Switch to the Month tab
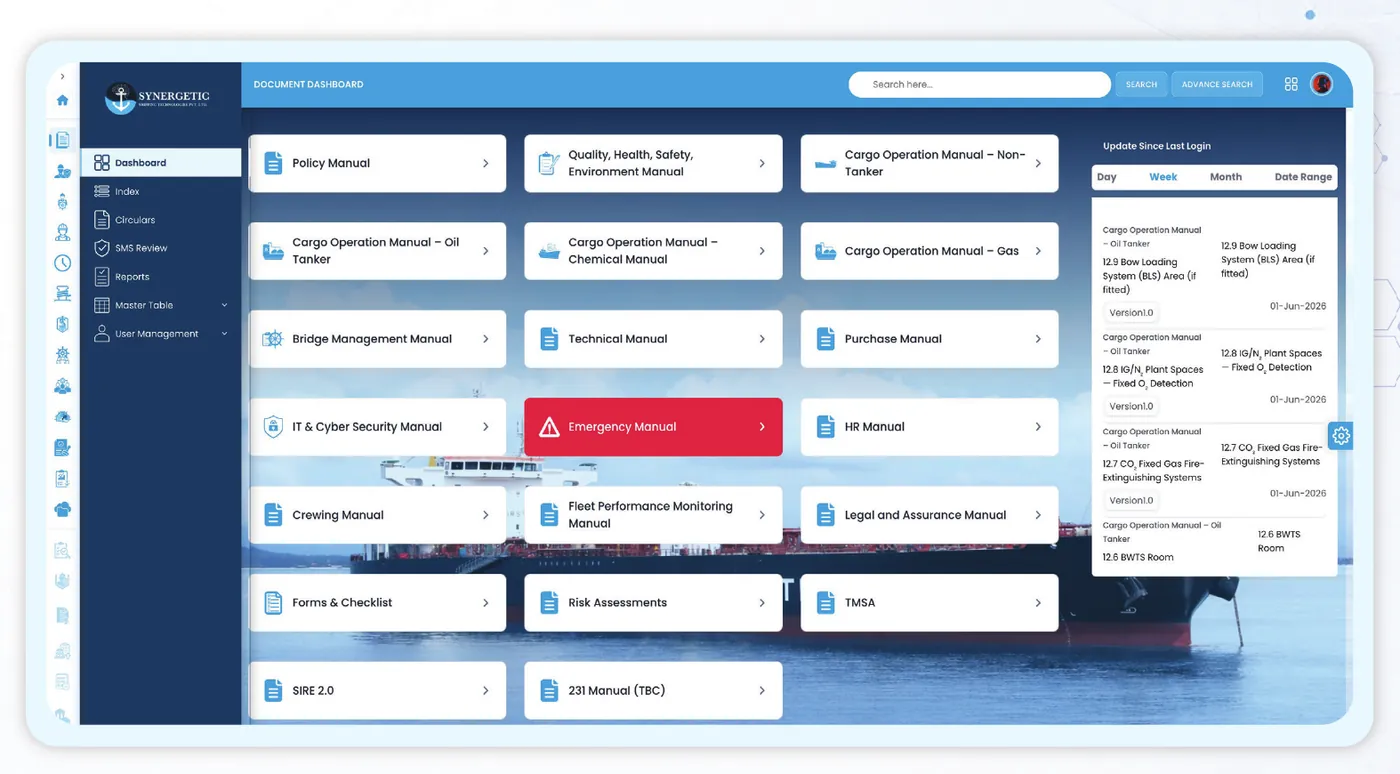Image resolution: width=1400 pixels, height=774 pixels. (1226, 177)
